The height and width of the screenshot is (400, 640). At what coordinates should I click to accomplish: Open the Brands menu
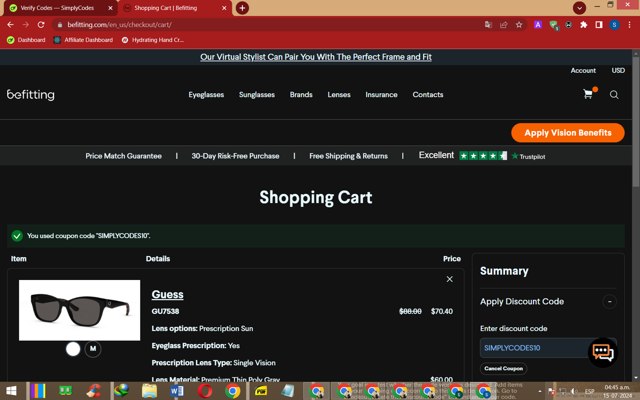click(301, 95)
